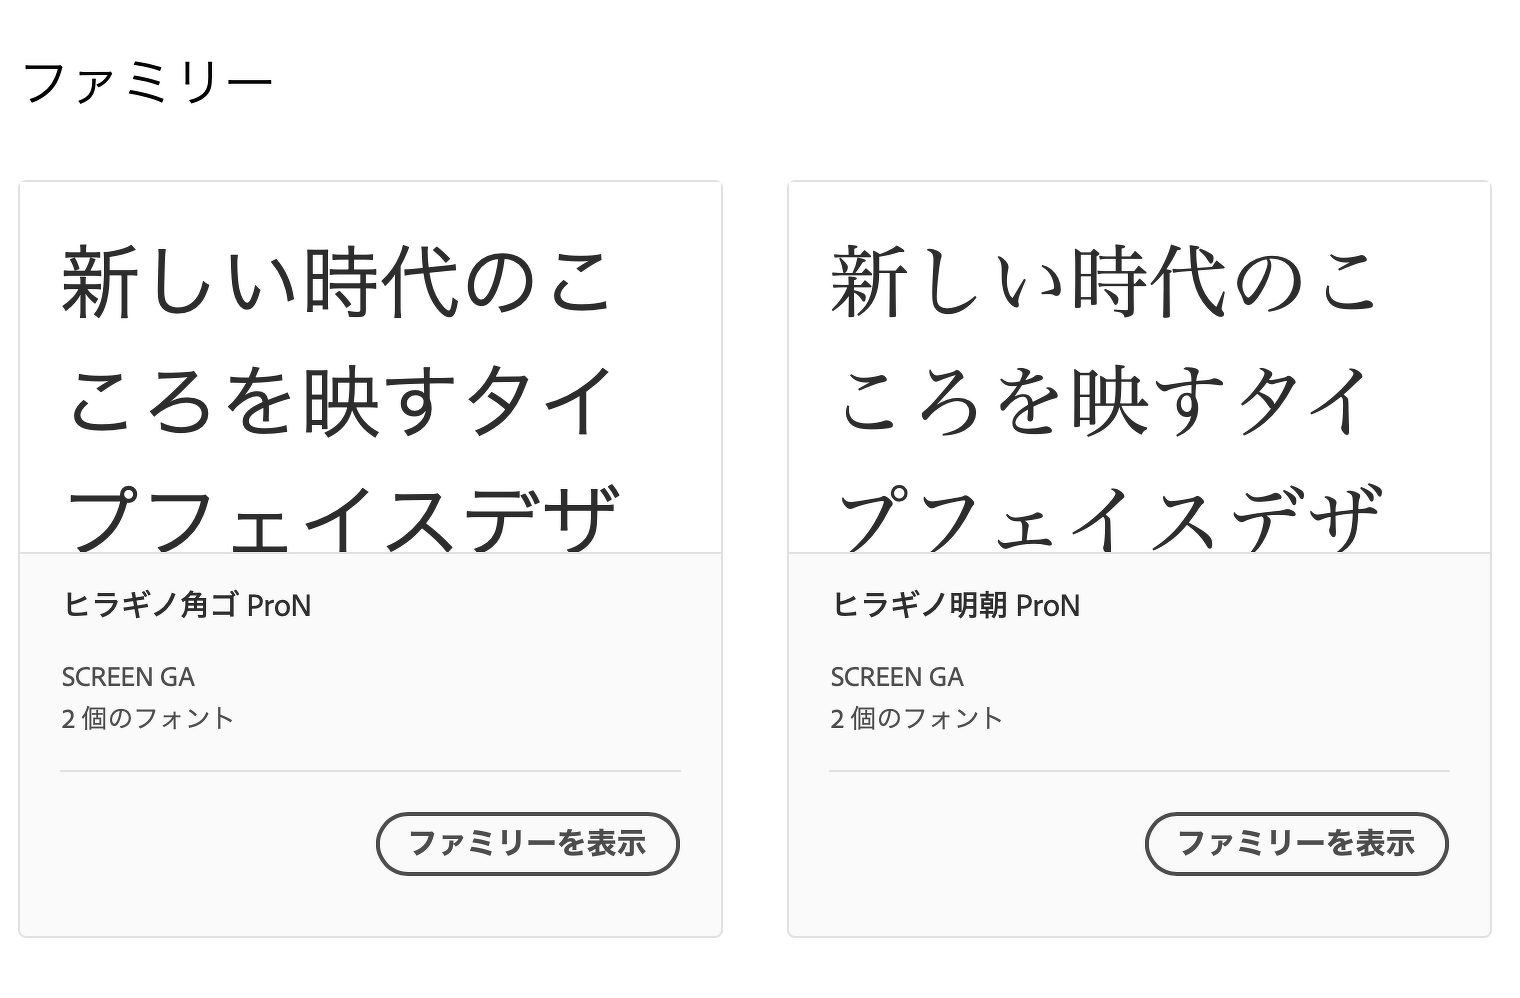The height and width of the screenshot is (998, 1520).
Task: Select SCREEN GA foundry under ヒラギノ明朝 ProN
Action: (897, 677)
